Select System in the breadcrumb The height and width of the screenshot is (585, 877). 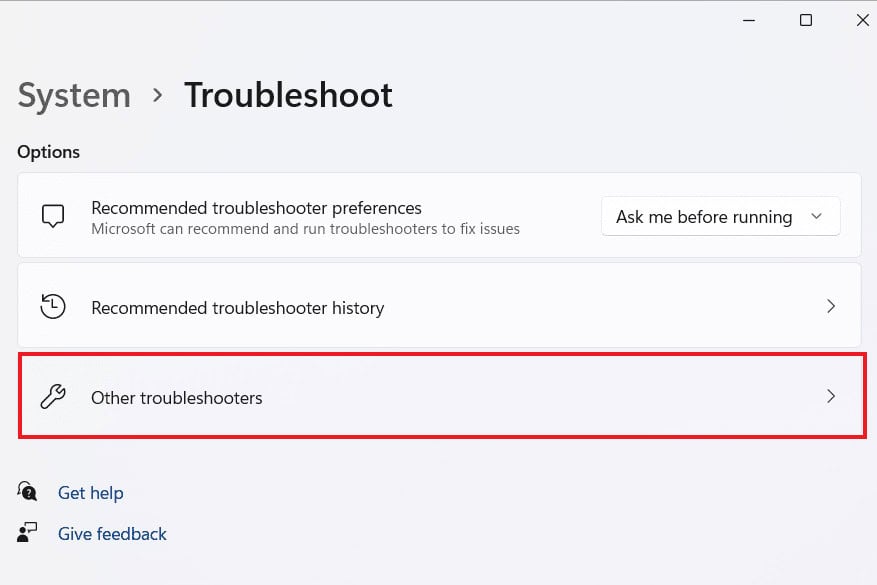coord(73,95)
